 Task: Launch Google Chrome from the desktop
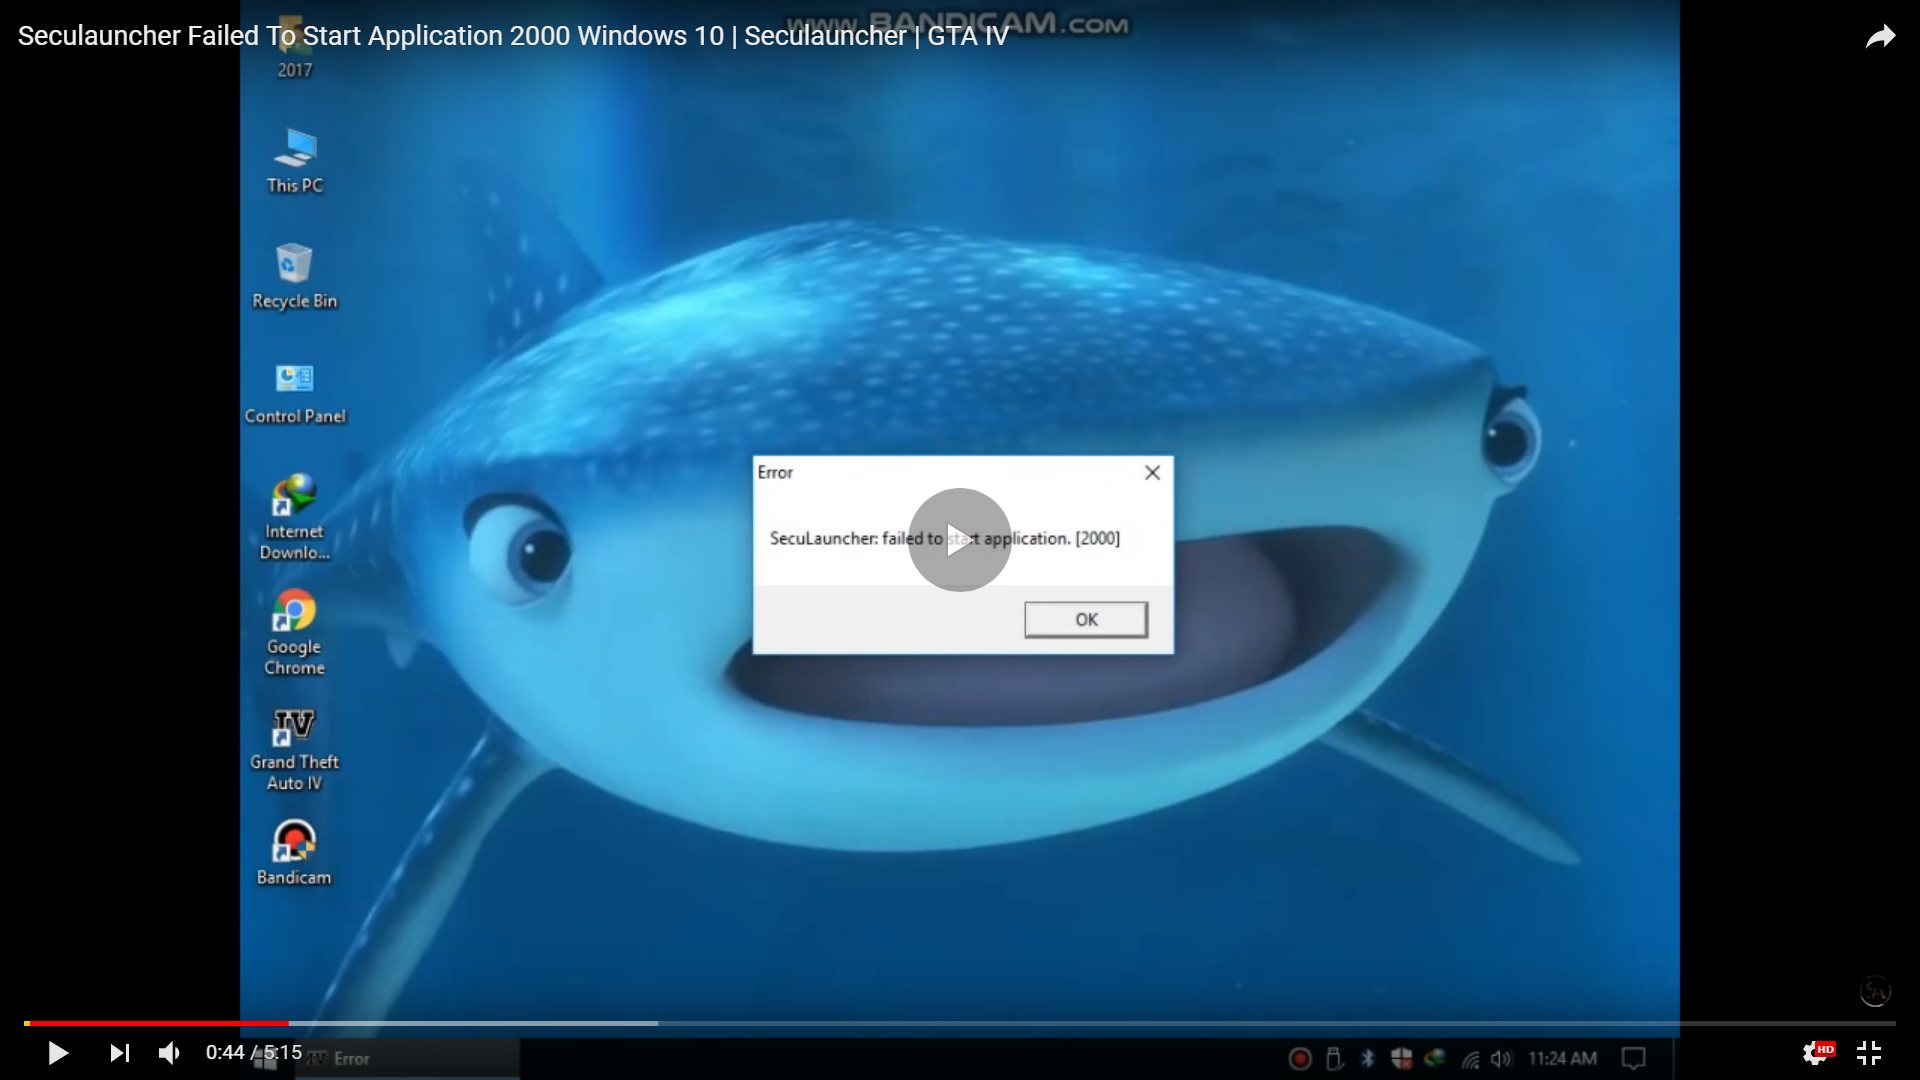pyautogui.click(x=295, y=633)
